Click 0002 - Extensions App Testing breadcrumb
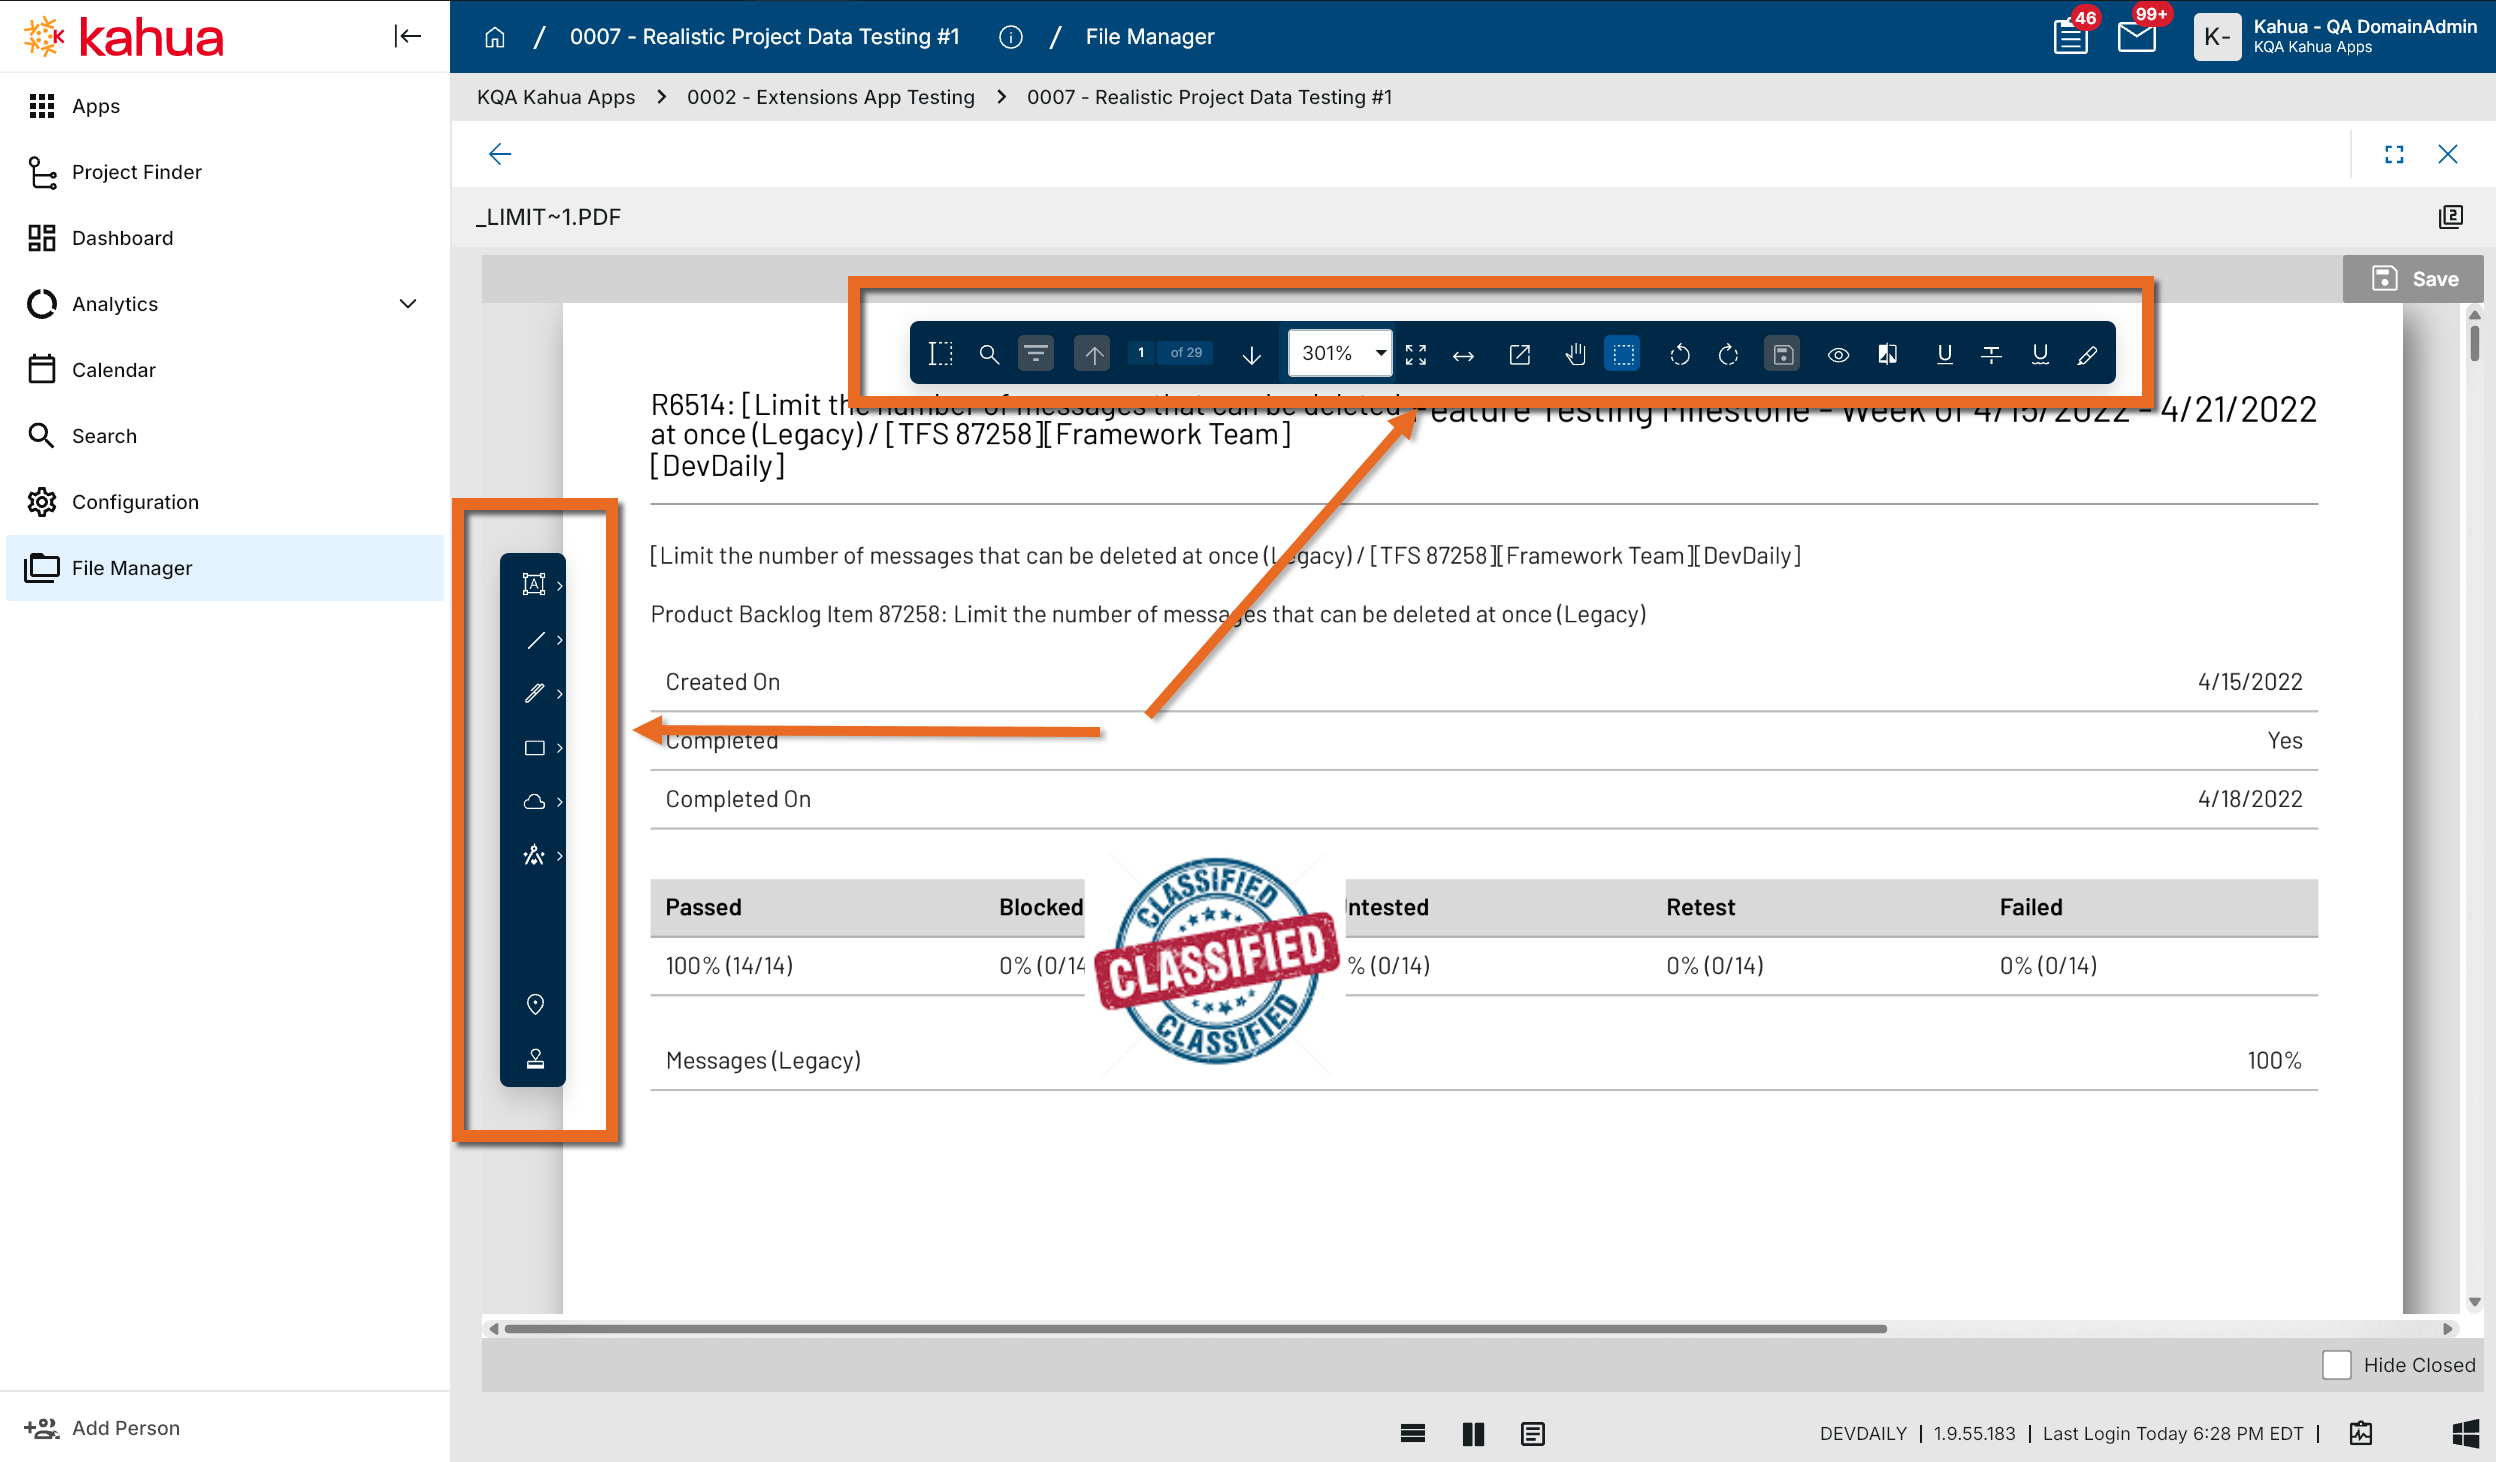This screenshot has width=2496, height=1462. [830, 97]
